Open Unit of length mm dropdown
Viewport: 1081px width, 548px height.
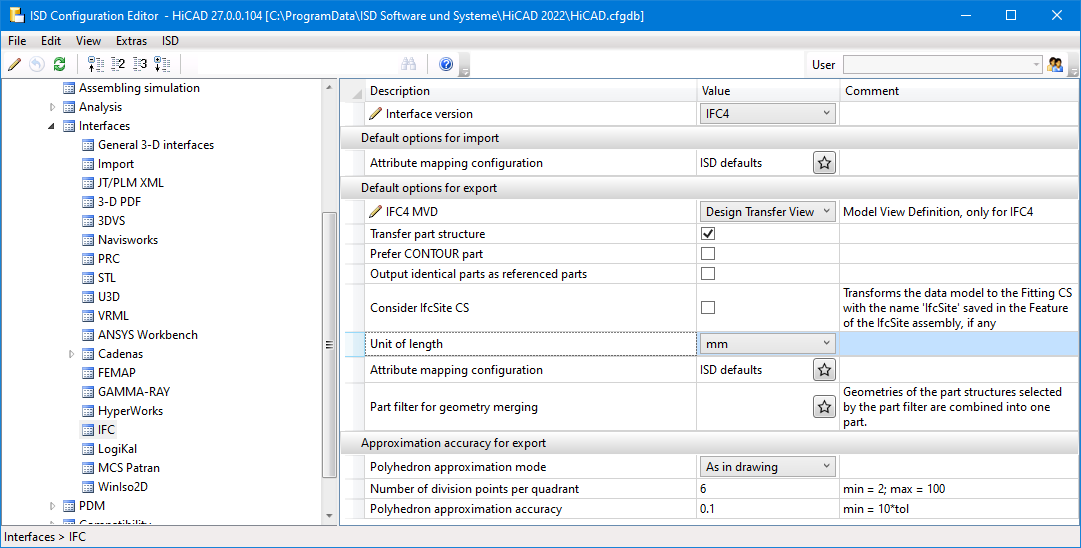(x=768, y=344)
